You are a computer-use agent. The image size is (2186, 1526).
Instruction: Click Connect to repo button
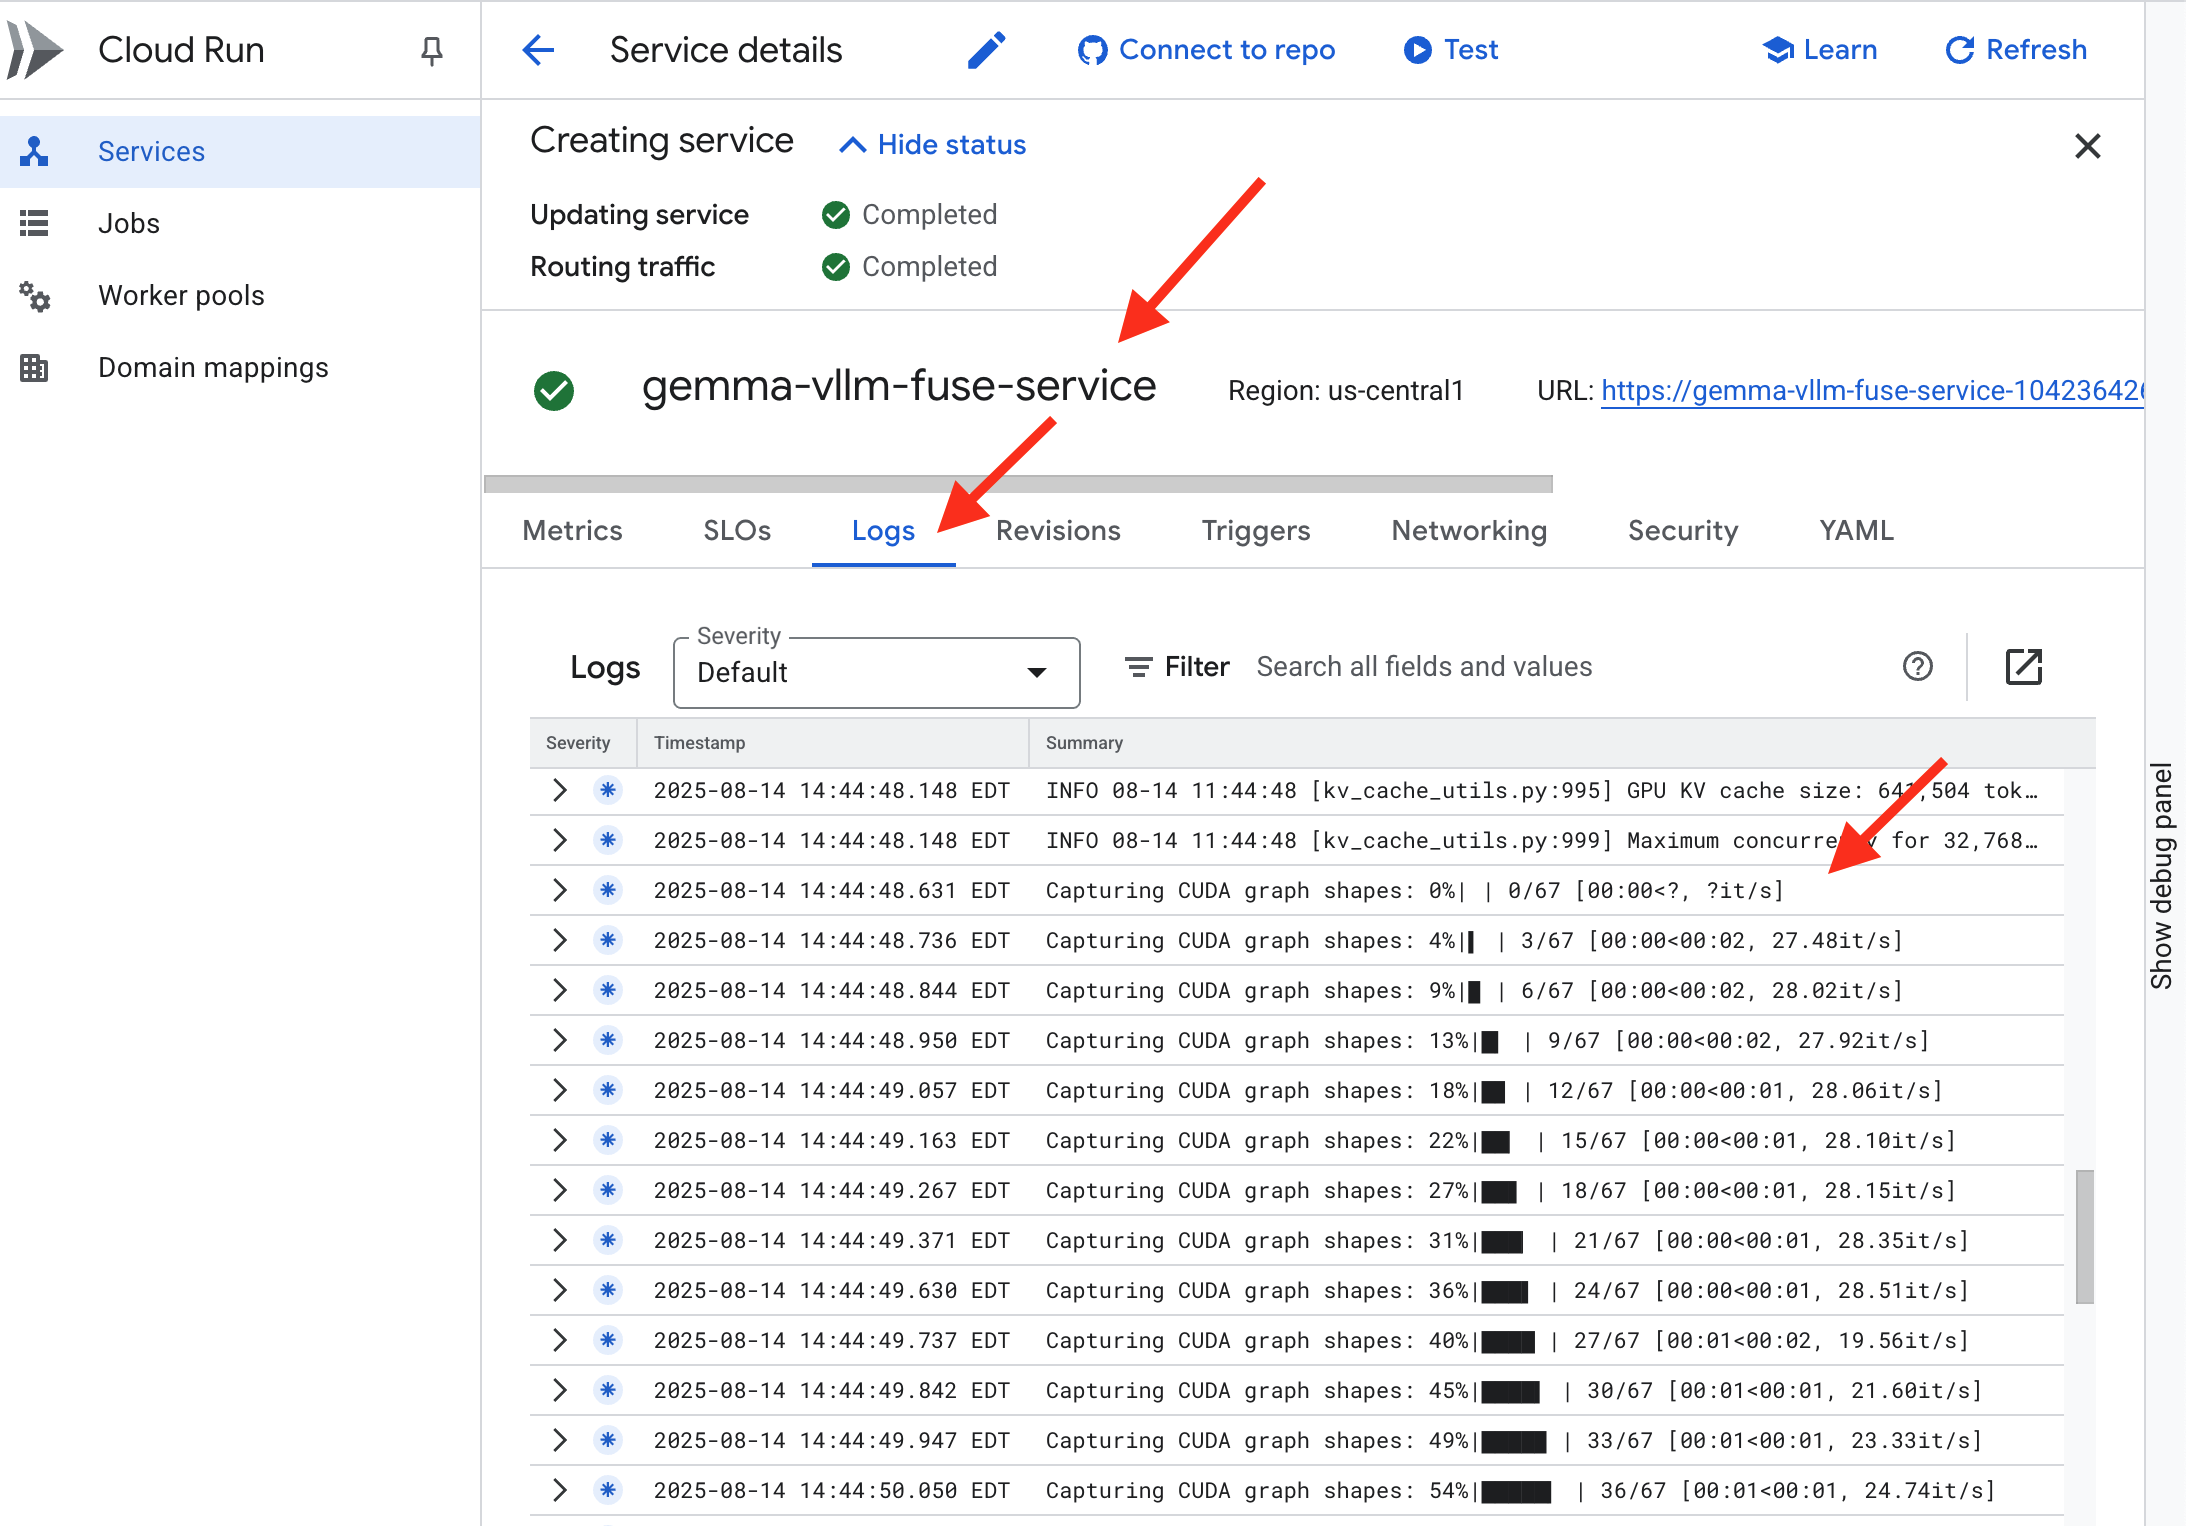1206,50
